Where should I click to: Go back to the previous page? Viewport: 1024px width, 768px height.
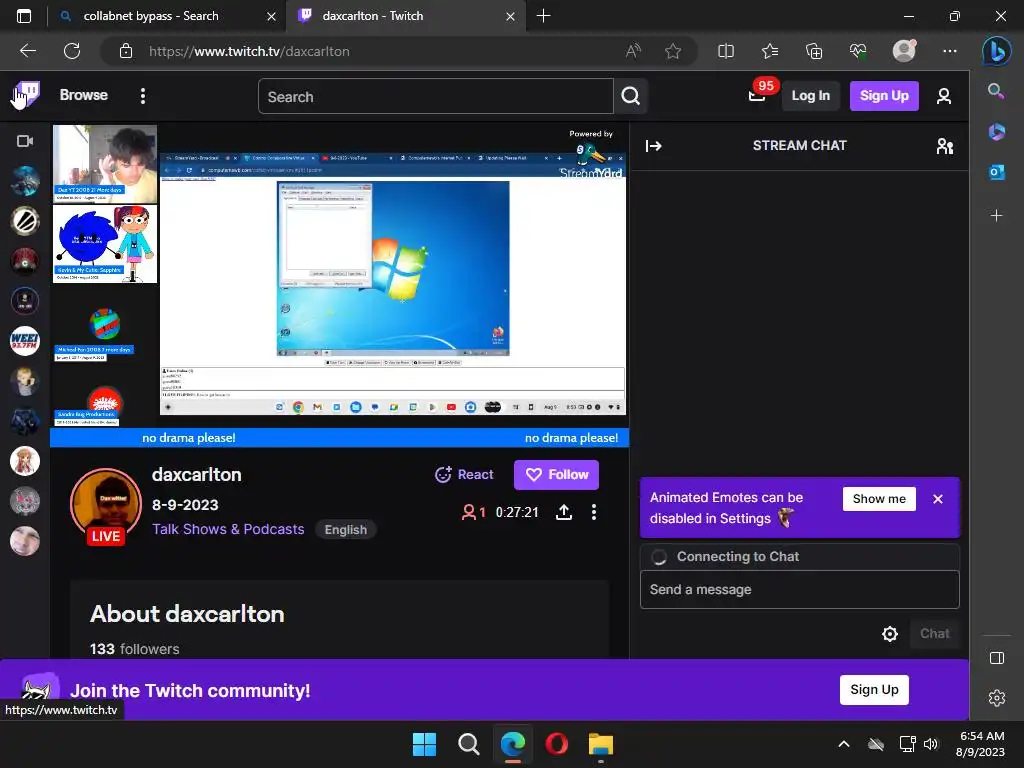pos(27,51)
